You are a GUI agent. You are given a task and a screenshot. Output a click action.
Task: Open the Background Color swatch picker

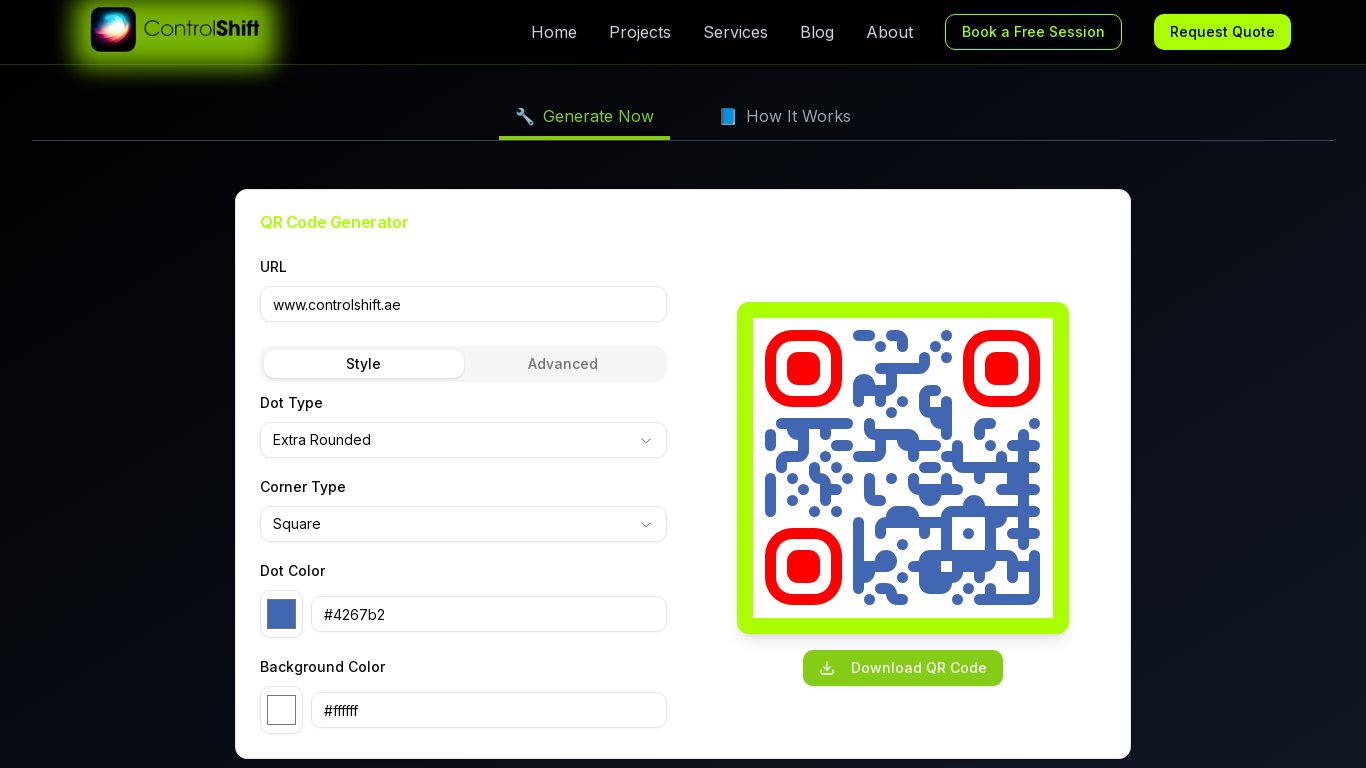pyautogui.click(x=281, y=710)
